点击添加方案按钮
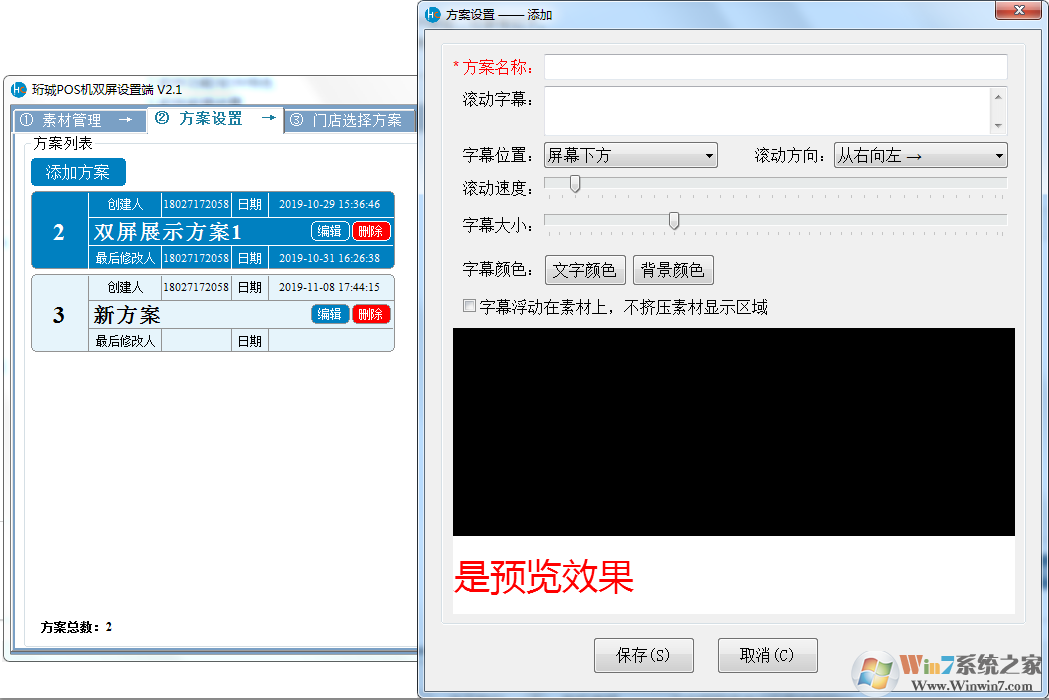The width and height of the screenshot is (1049, 700). point(78,171)
